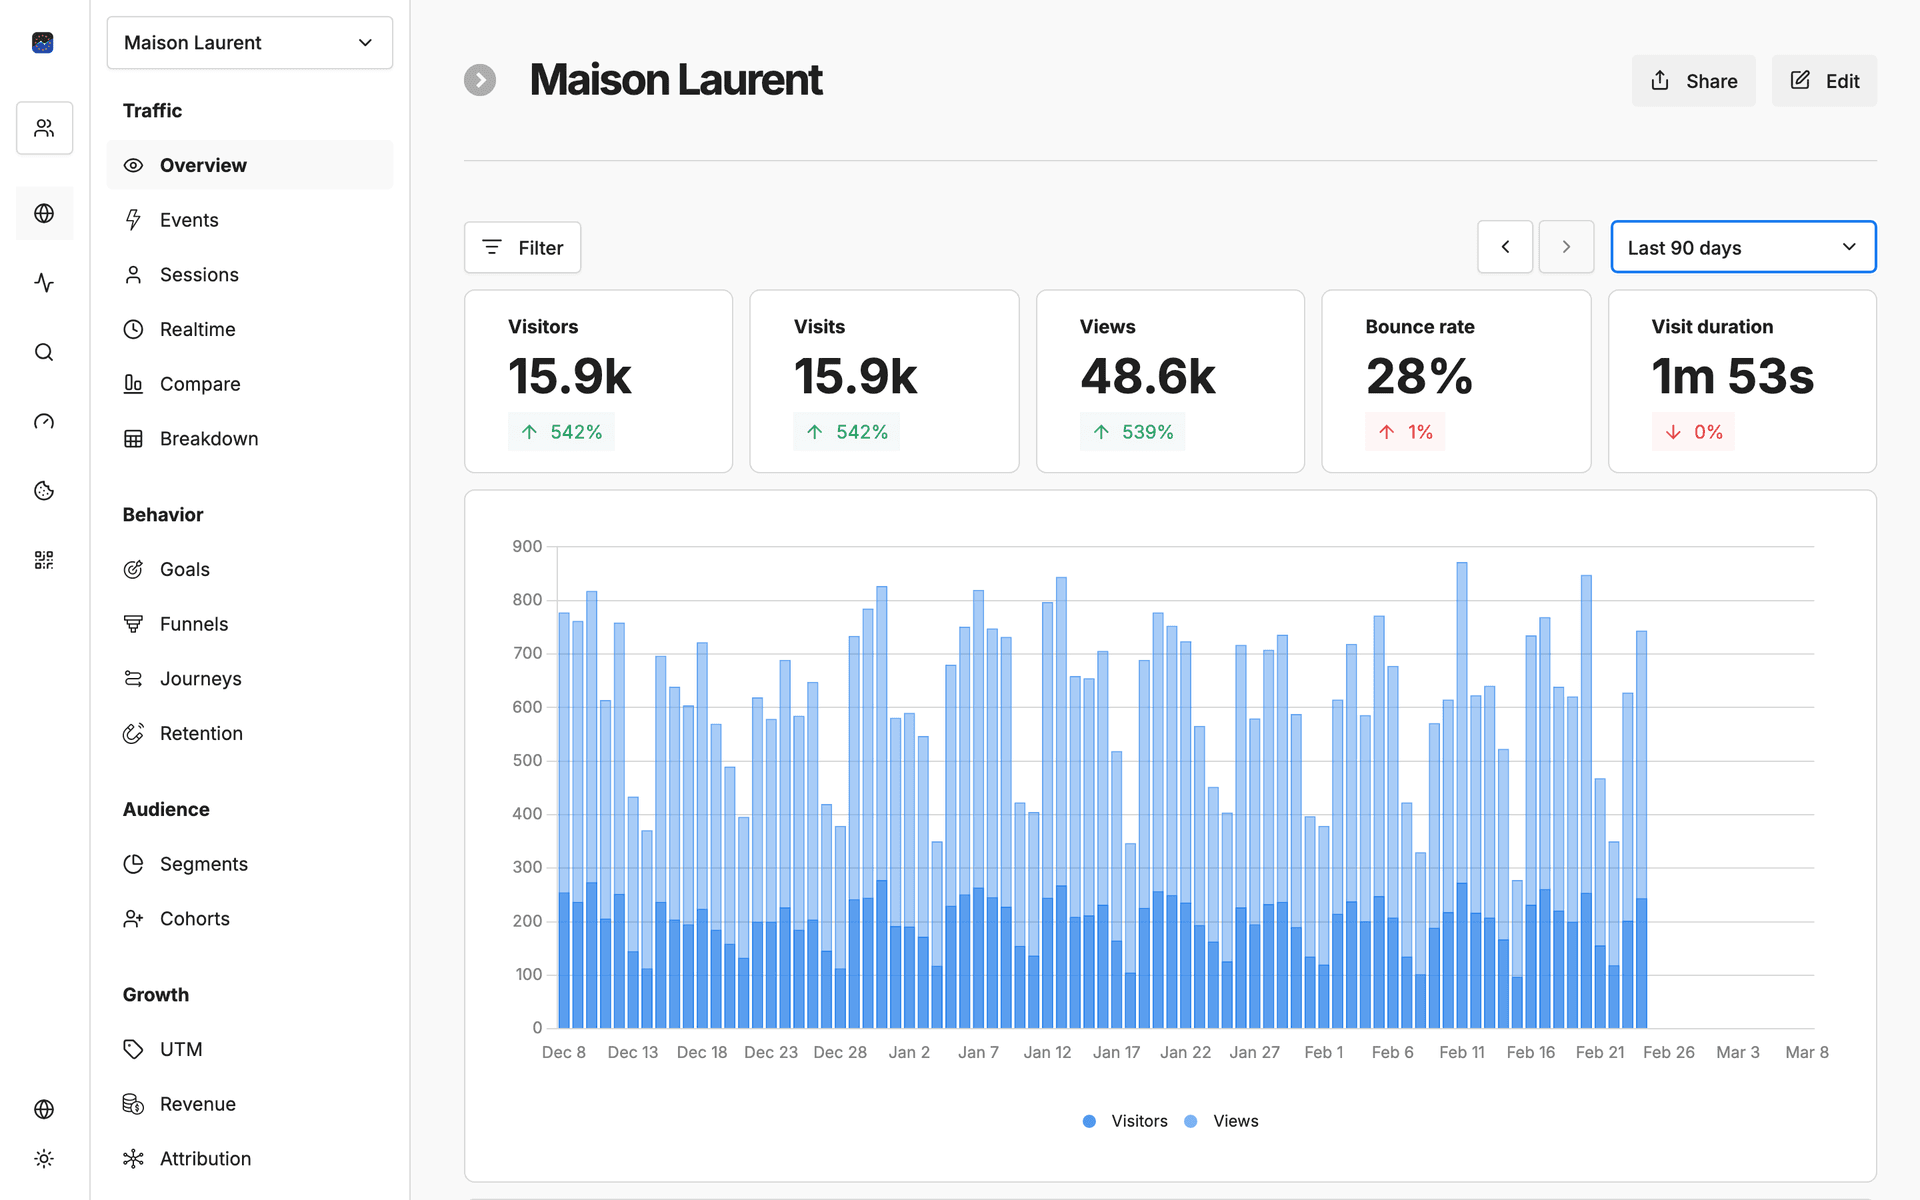This screenshot has height=1200, width=1920.
Task: Open Cohorts under Audience
Action: pyautogui.click(x=250, y=919)
